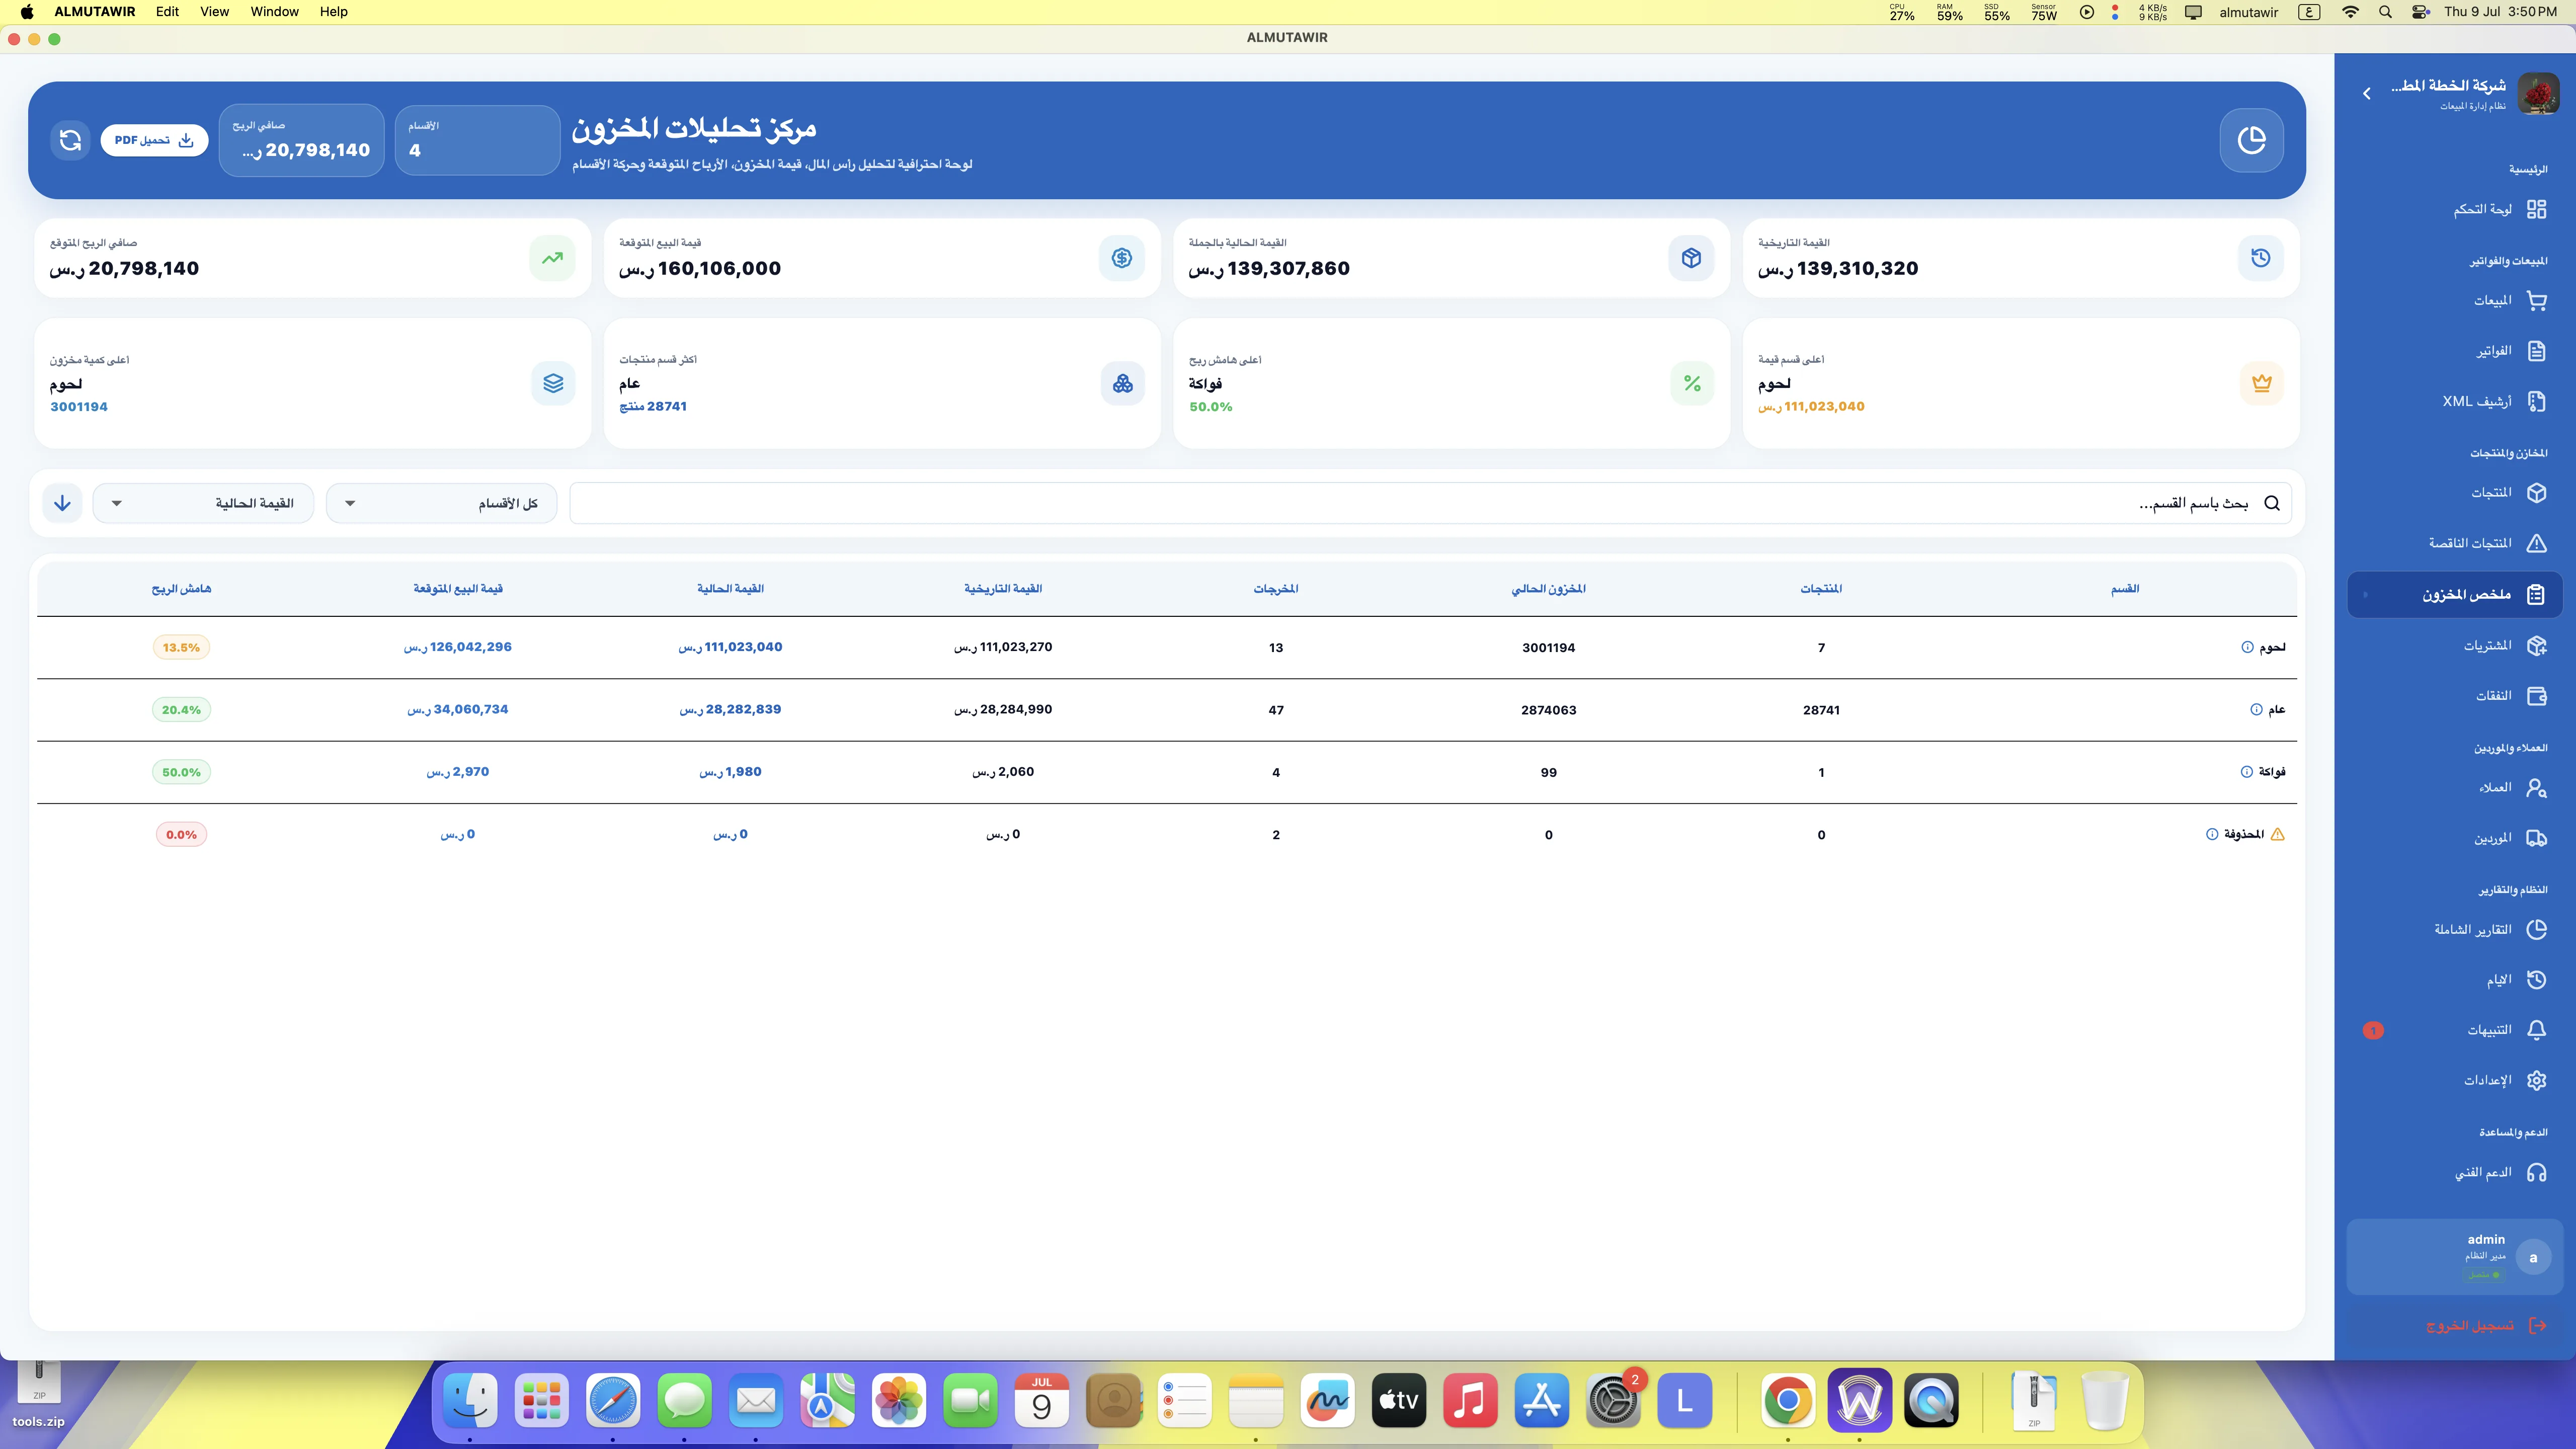
Task: Open the Window menu in menu bar
Action: [274, 12]
